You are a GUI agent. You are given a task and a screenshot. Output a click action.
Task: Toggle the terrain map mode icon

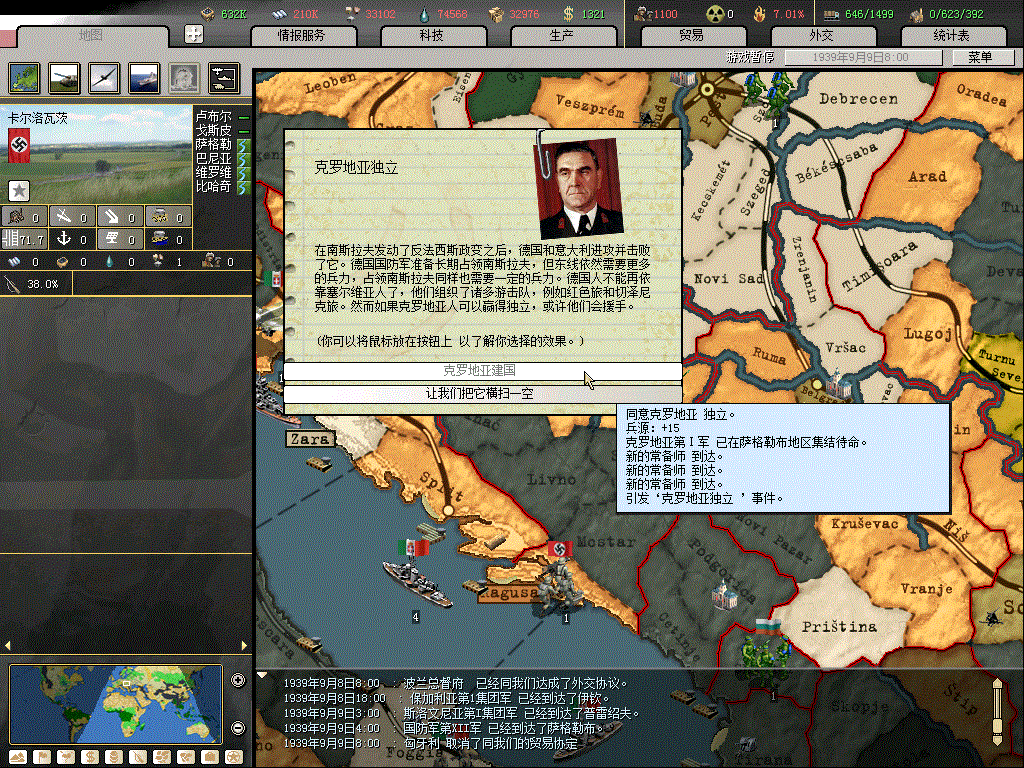tap(16, 756)
